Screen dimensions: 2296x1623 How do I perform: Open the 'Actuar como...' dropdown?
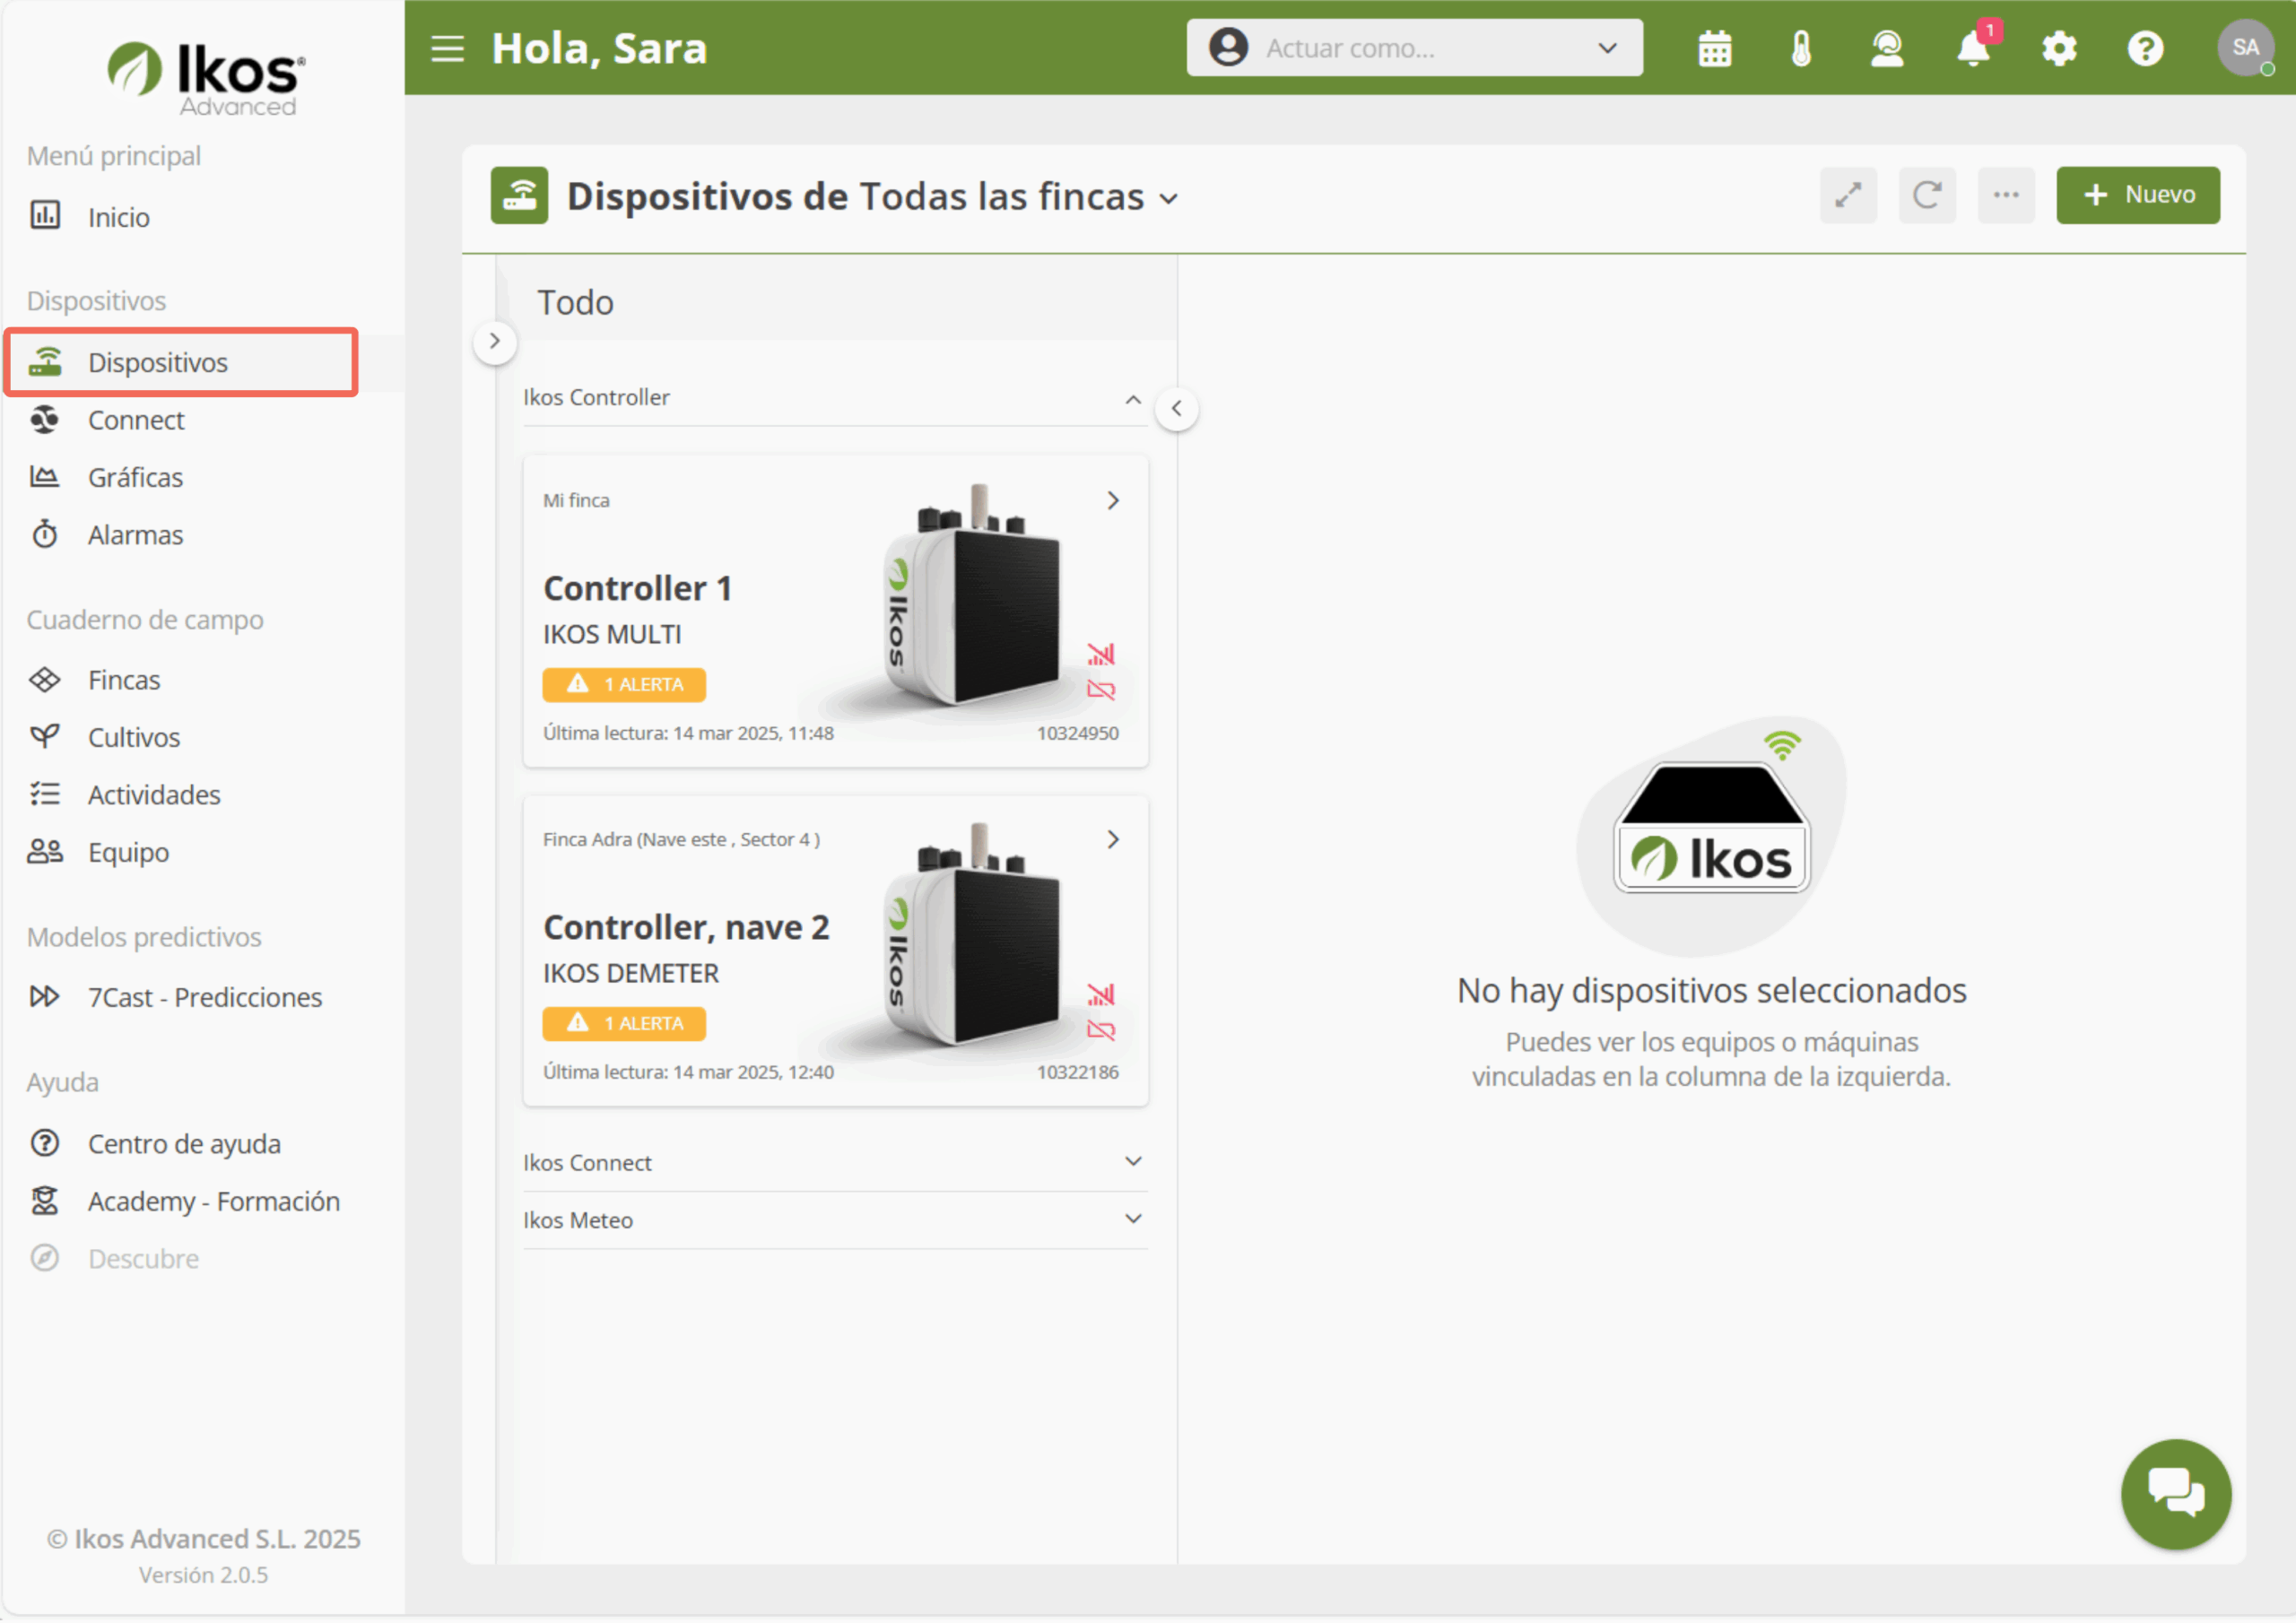tap(1414, 48)
